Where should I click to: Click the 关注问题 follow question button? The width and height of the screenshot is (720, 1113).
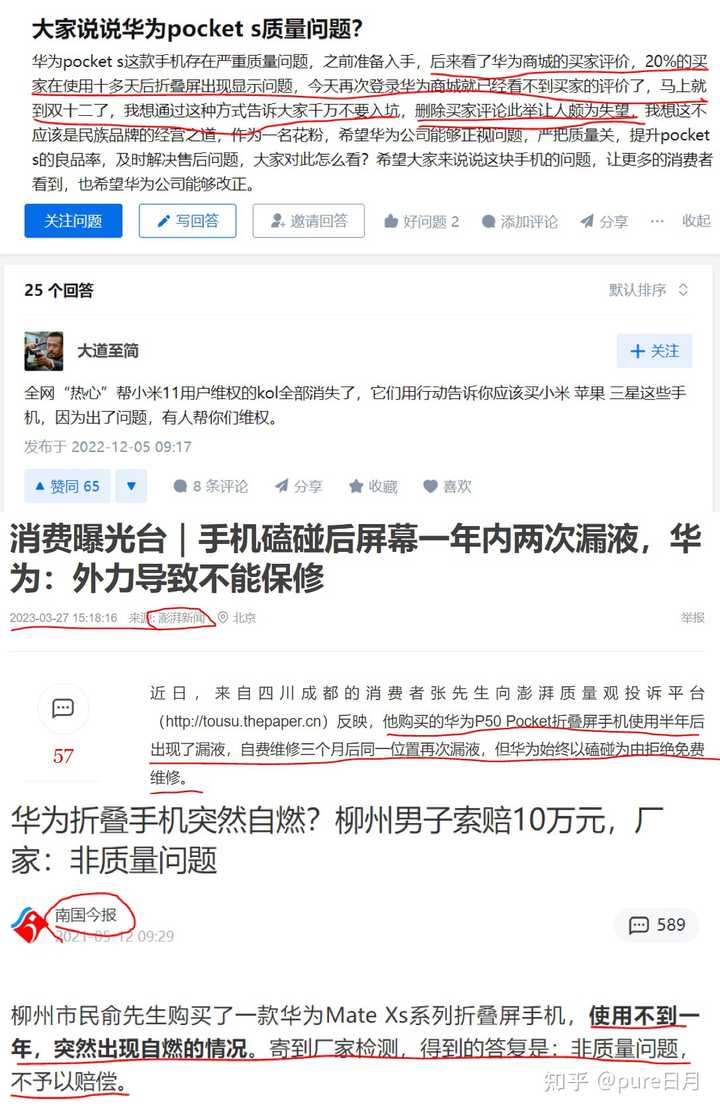pos(73,221)
